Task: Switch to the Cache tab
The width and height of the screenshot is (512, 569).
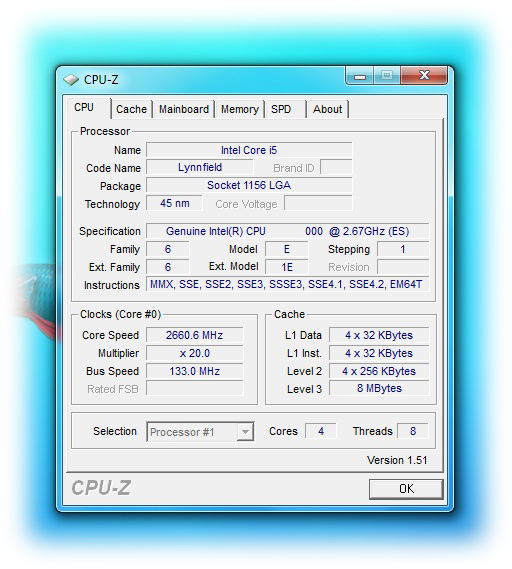Action: pos(131,109)
